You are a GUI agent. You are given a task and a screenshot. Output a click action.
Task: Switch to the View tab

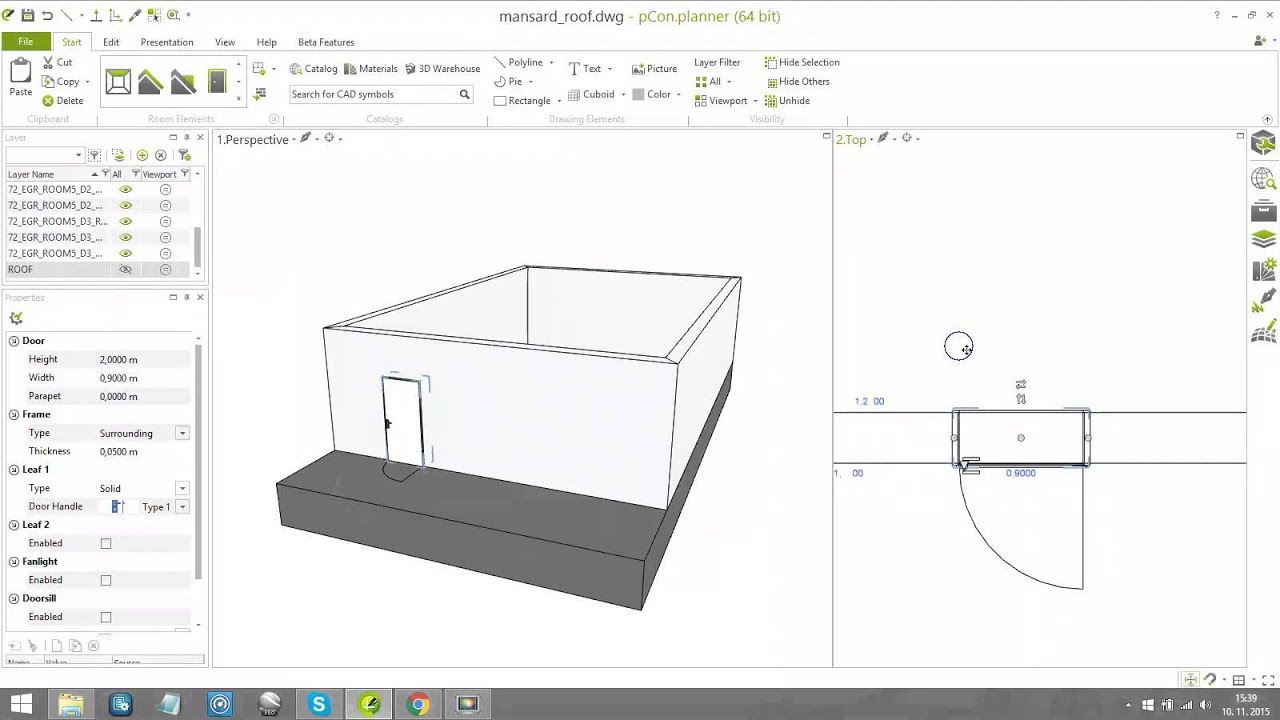tap(225, 42)
